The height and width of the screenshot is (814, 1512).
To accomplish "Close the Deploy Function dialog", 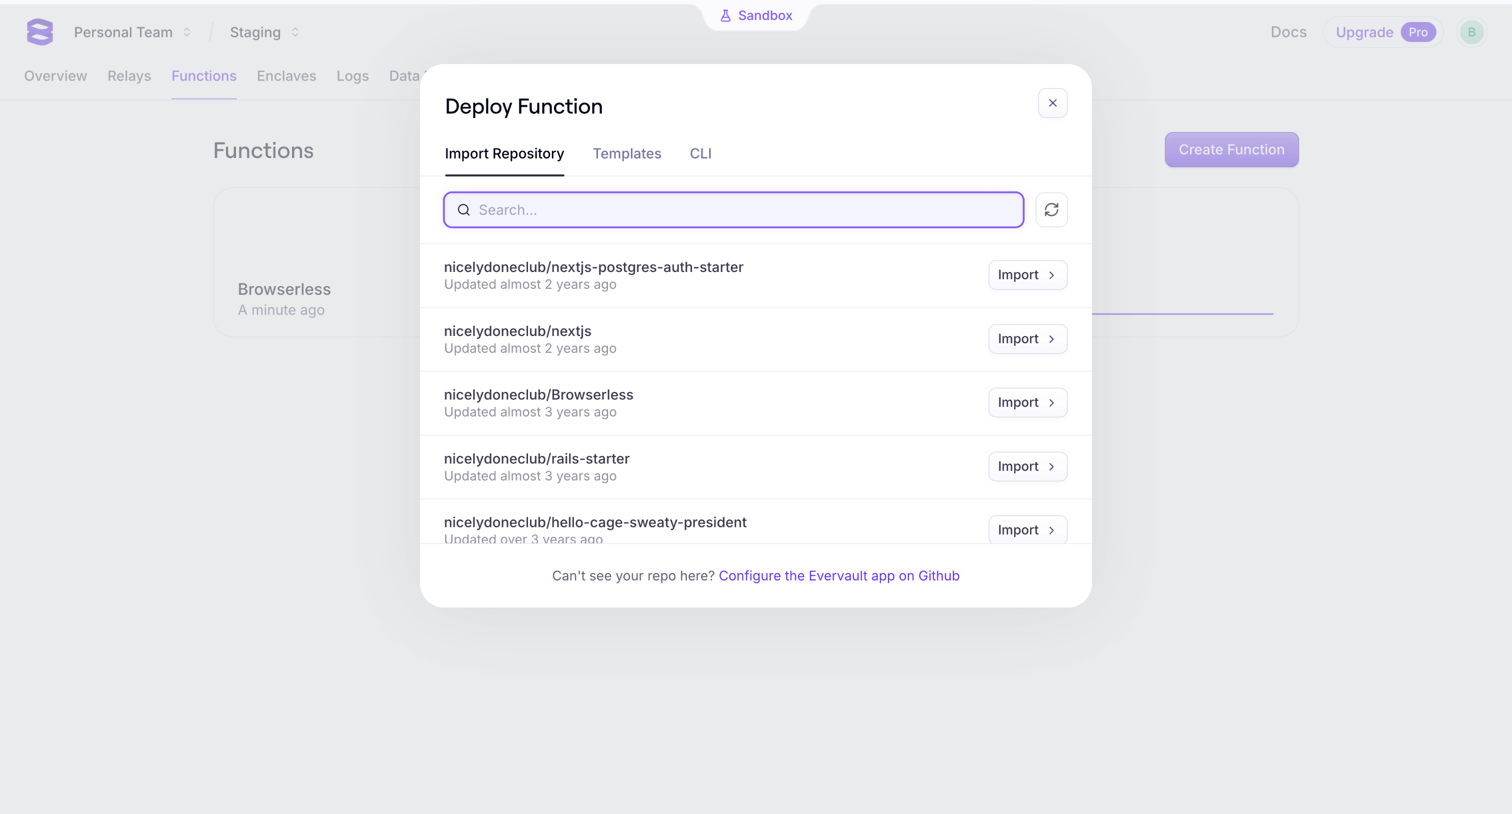I will 1052,103.
